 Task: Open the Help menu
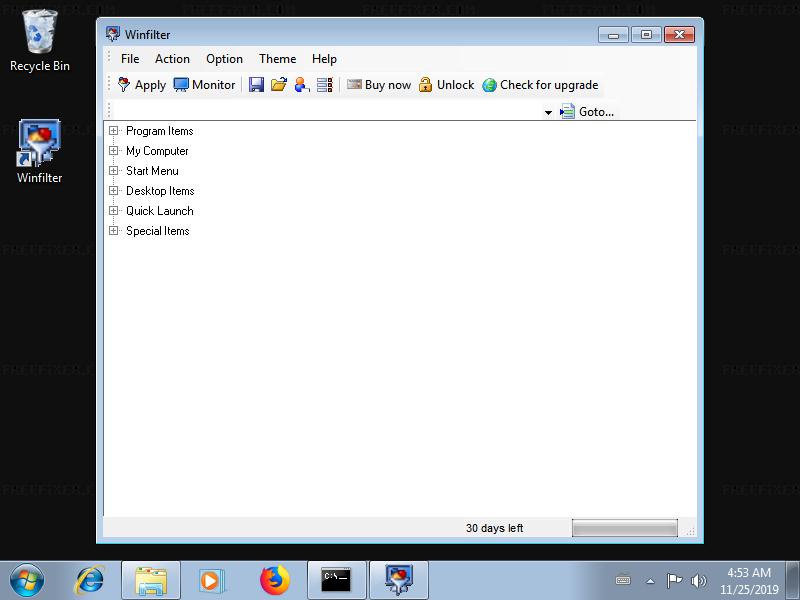pyautogui.click(x=324, y=59)
